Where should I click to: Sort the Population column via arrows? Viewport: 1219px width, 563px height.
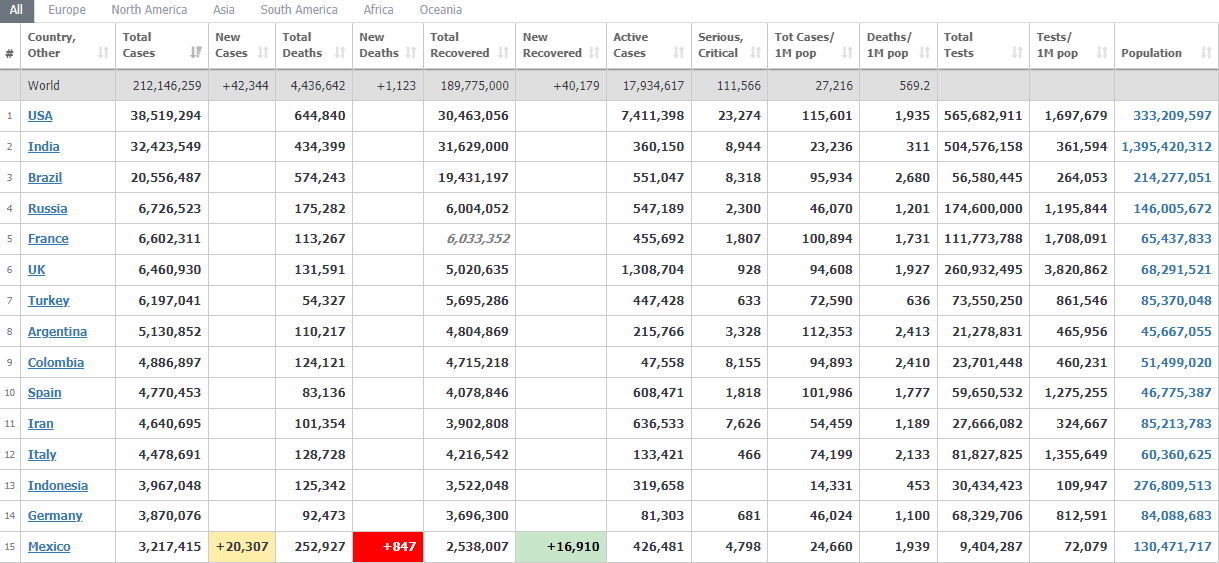1206,53
